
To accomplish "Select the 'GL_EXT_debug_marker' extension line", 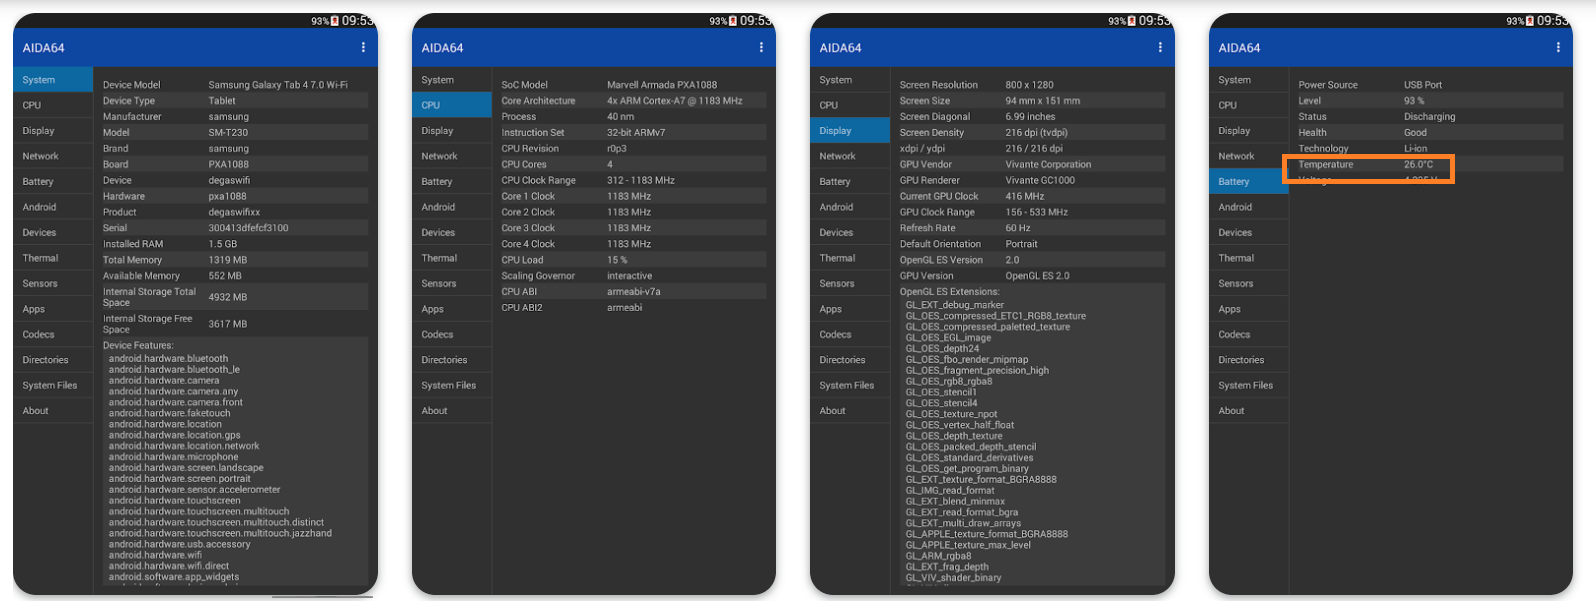I will click(954, 305).
